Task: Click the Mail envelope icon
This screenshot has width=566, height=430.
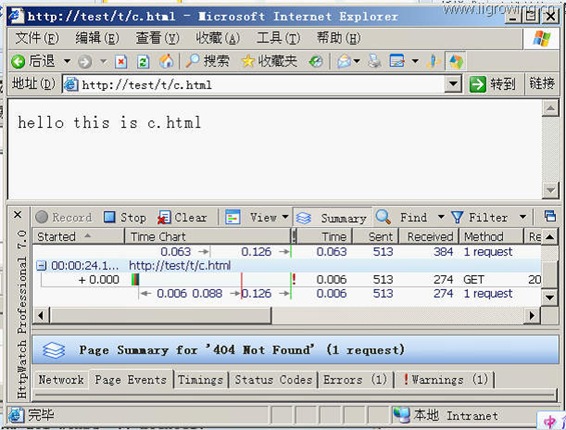Action: tap(344, 61)
